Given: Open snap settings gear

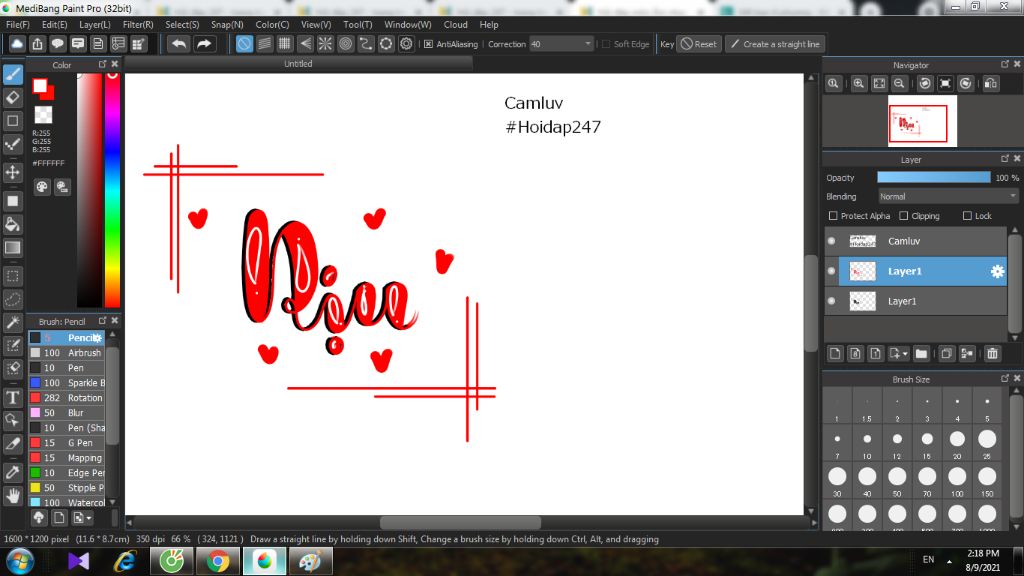Looking at the screenshot, I should pos(406,44).
